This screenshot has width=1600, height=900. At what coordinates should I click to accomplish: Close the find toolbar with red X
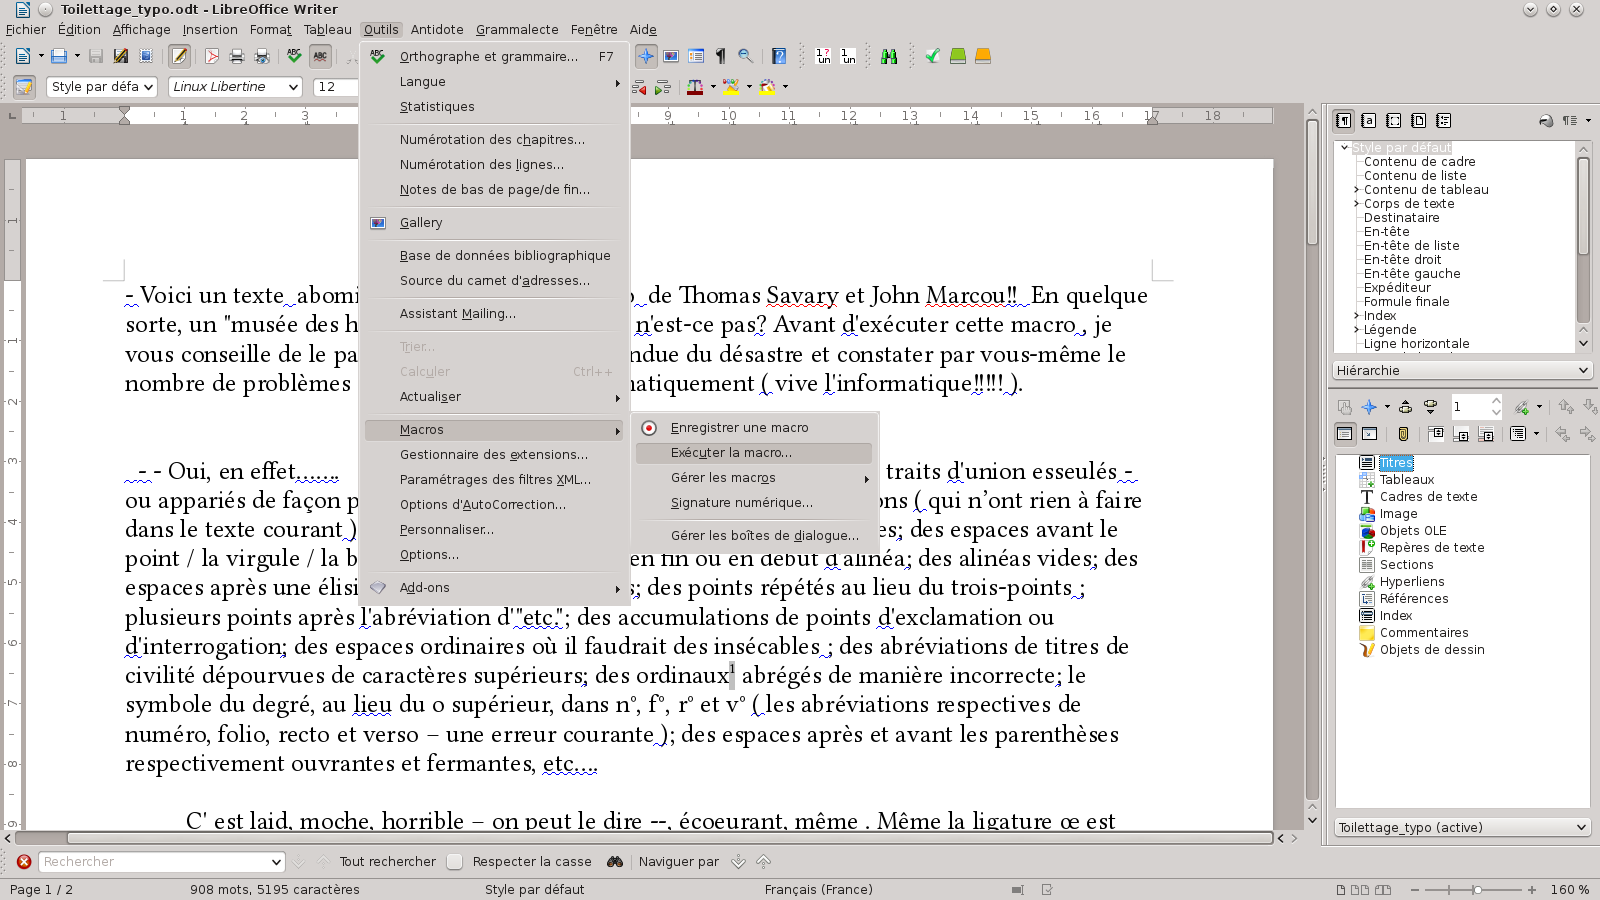coord(24,862)
